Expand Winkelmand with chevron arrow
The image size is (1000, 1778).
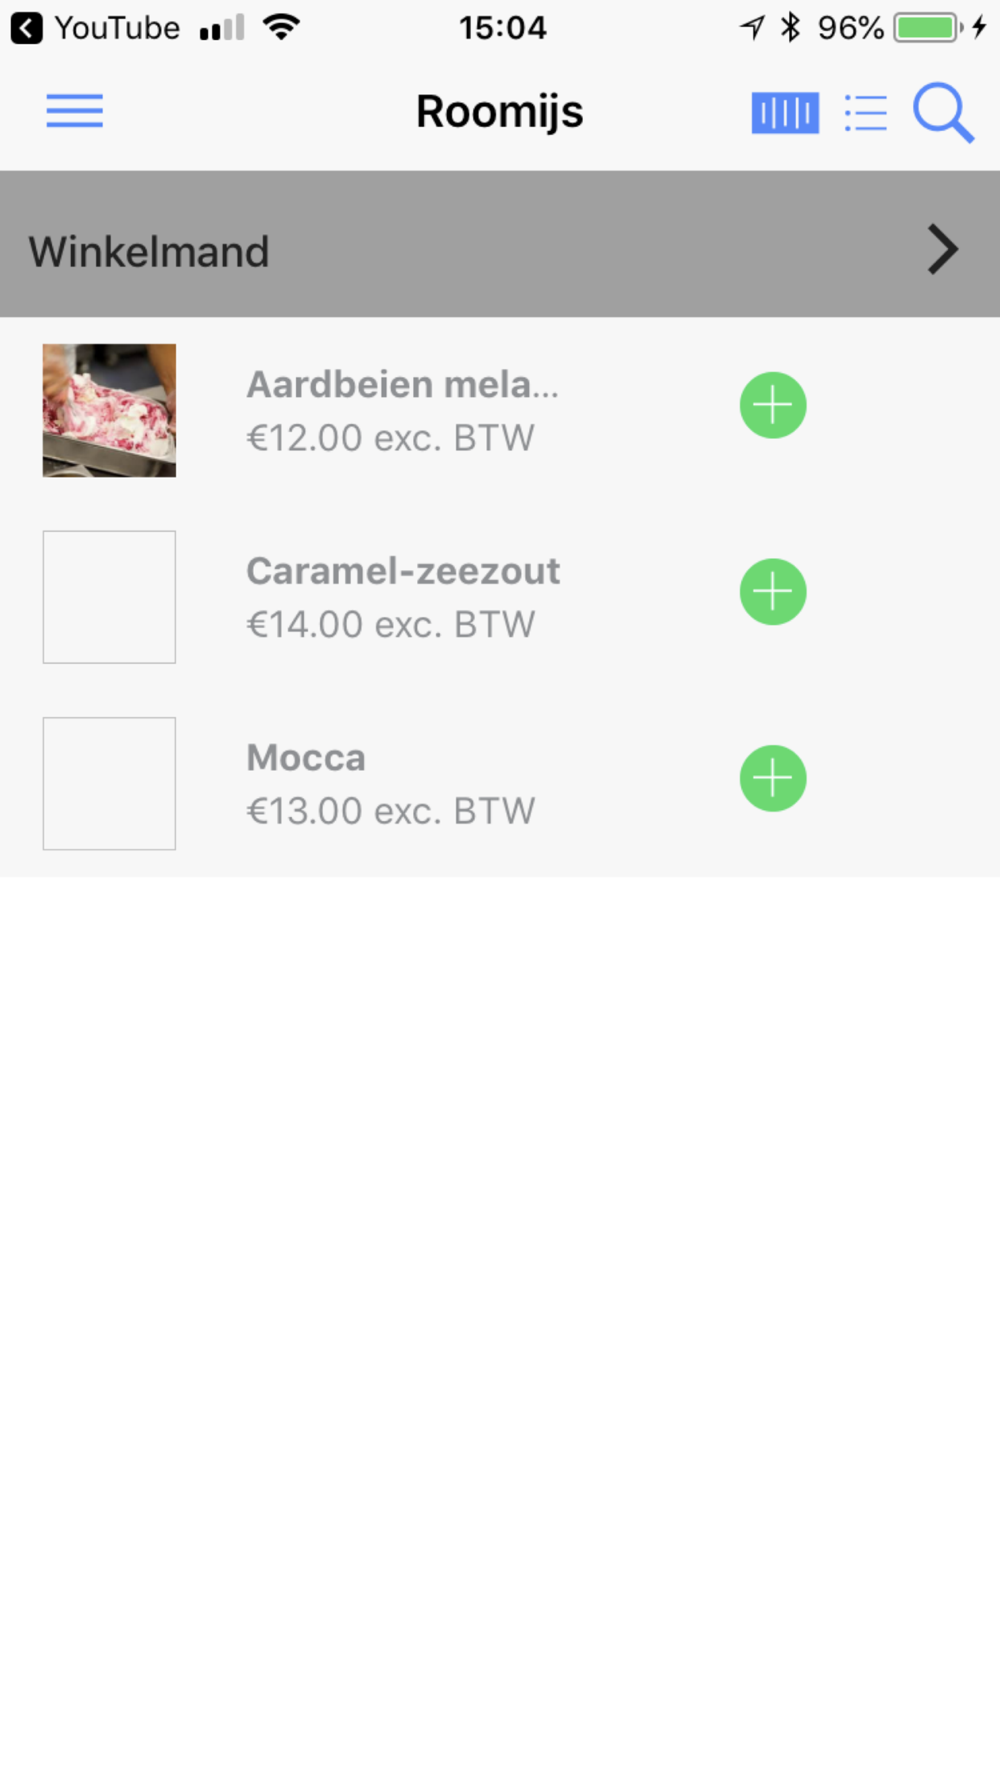942,249
